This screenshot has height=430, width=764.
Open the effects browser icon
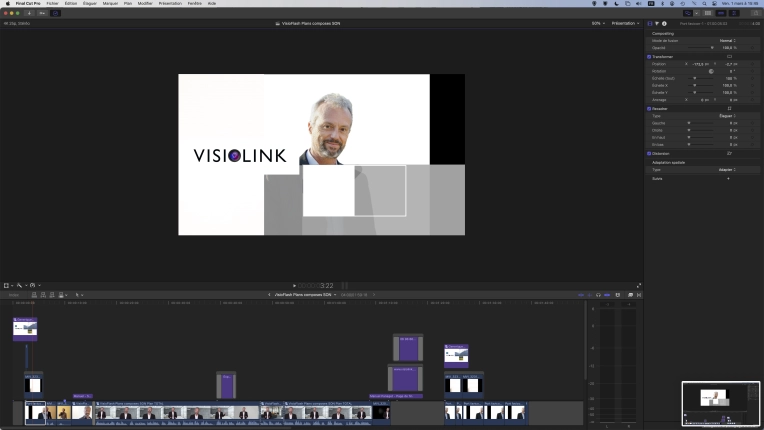(x=630, y=295)
